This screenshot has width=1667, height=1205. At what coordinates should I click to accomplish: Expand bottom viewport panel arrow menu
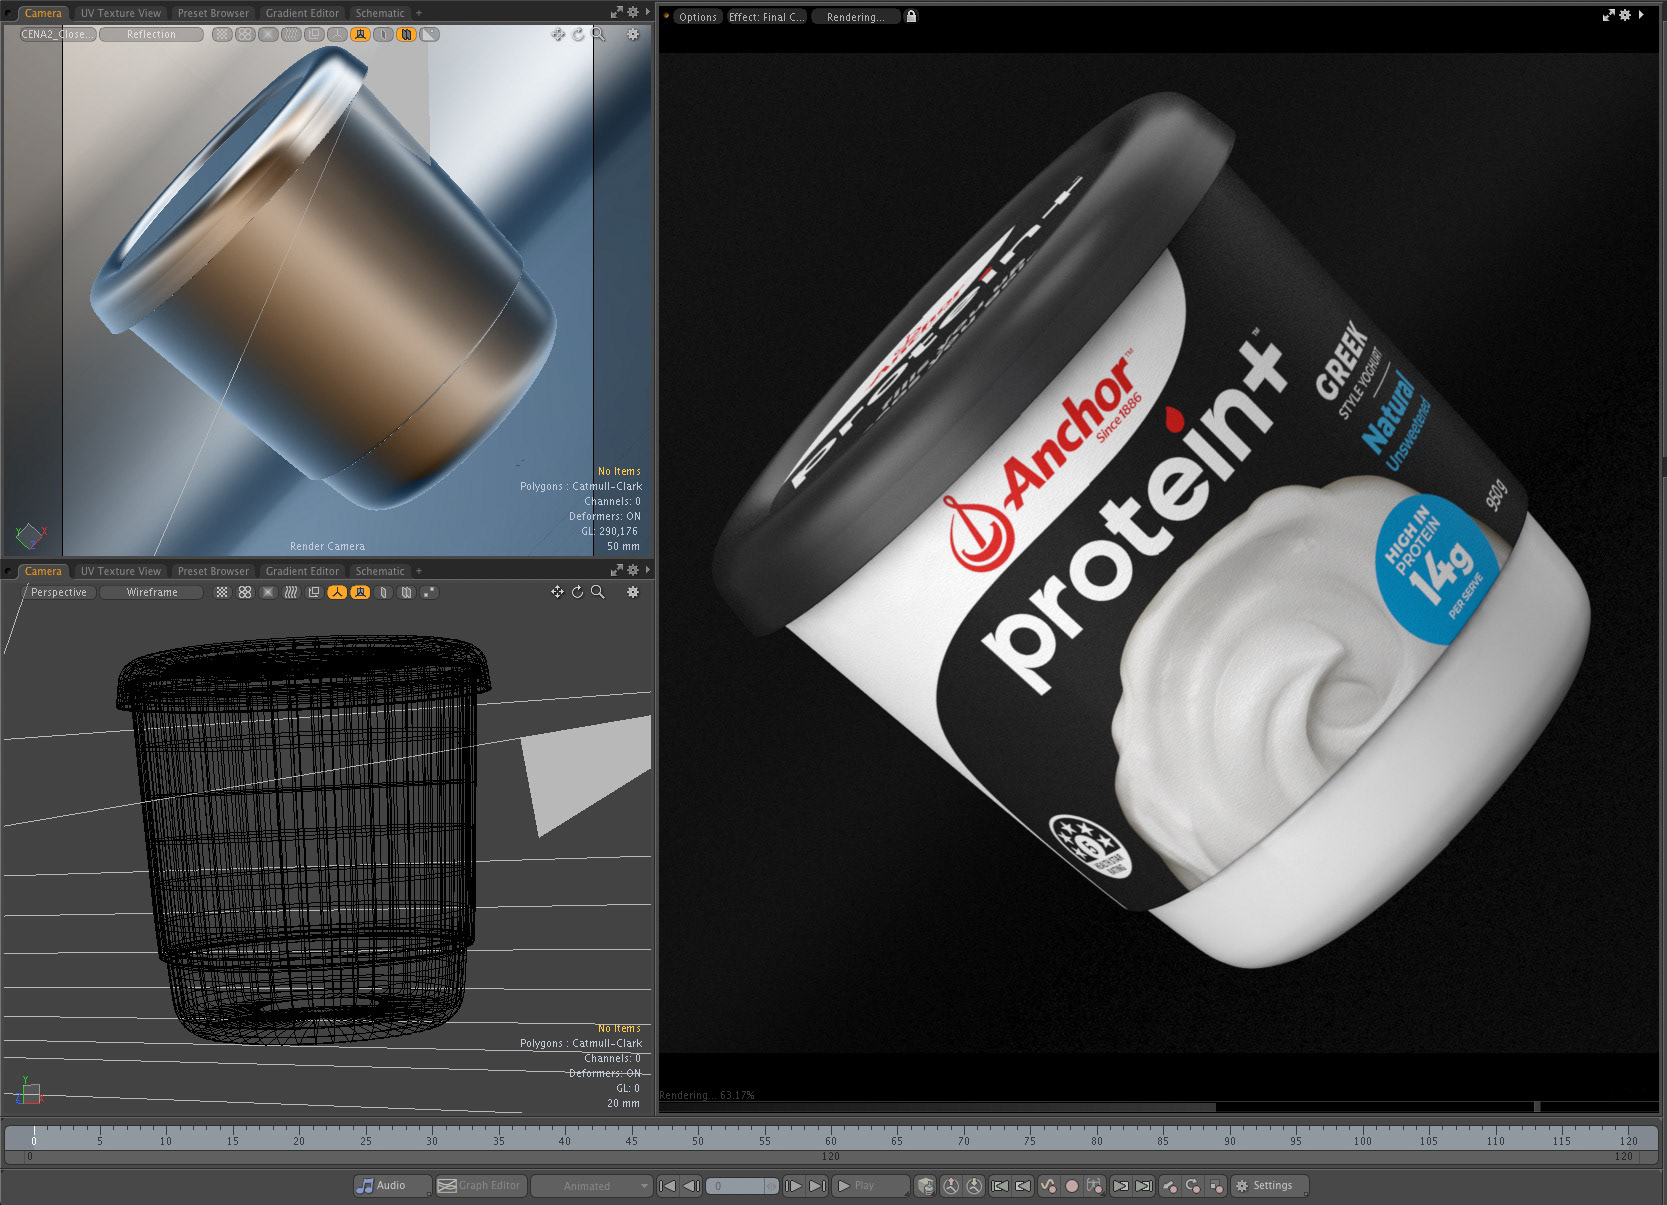(x=648, y=570)
